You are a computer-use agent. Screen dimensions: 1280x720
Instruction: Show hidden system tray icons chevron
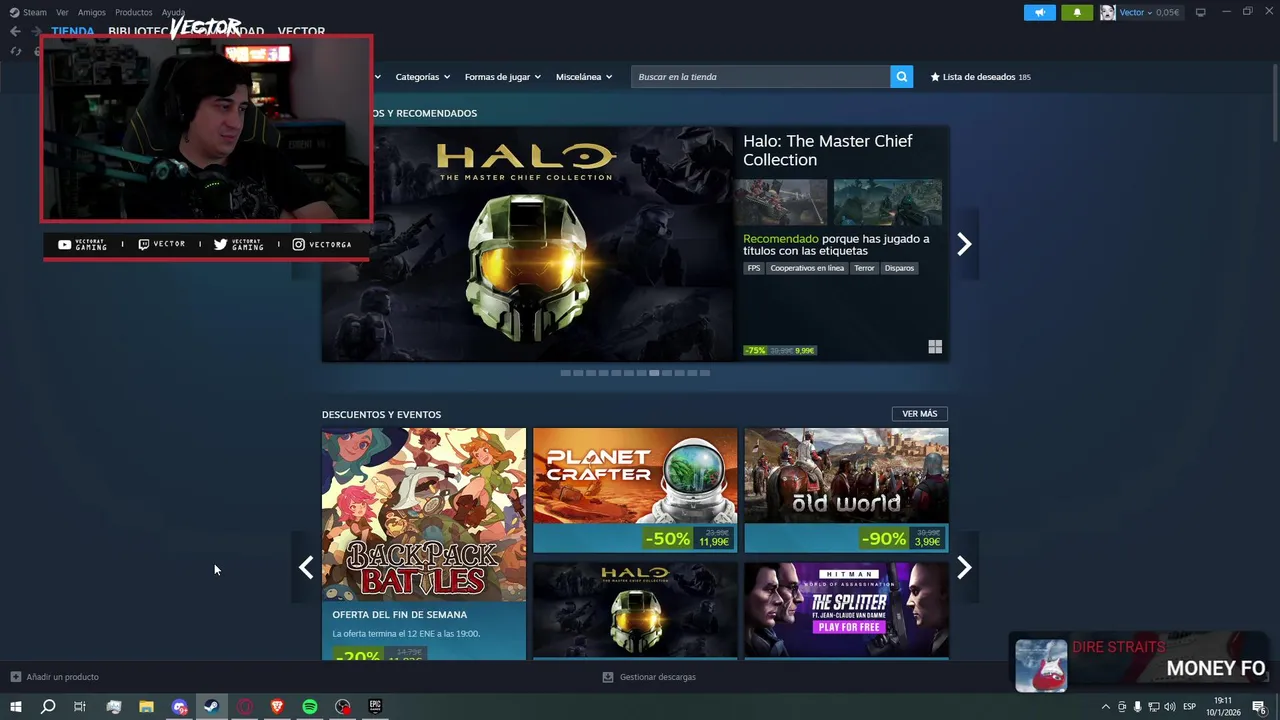[x=1105, y=707]
